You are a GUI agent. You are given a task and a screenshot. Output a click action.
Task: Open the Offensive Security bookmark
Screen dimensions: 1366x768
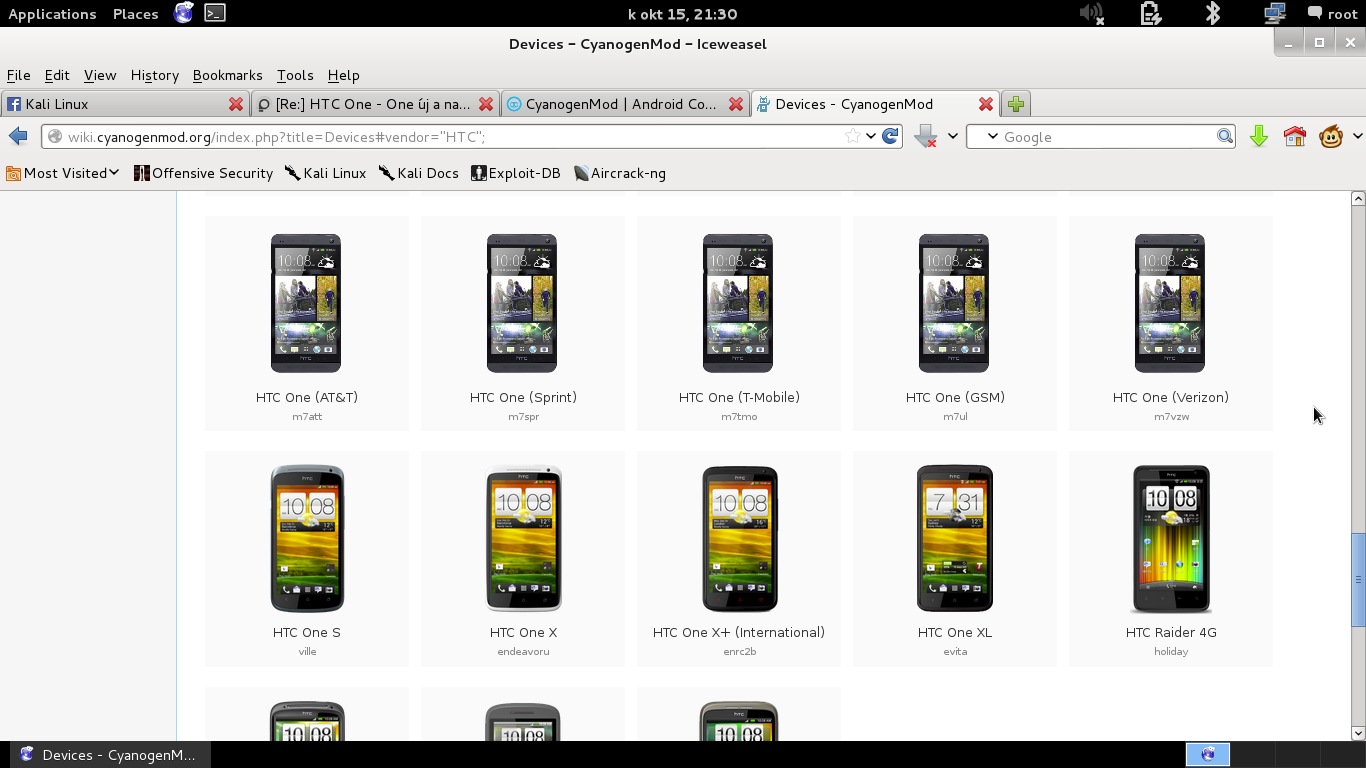(x=203, y=173)
